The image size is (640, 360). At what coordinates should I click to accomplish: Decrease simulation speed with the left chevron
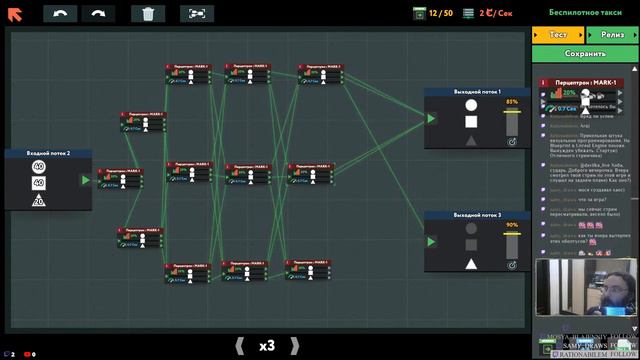(240, 346)
